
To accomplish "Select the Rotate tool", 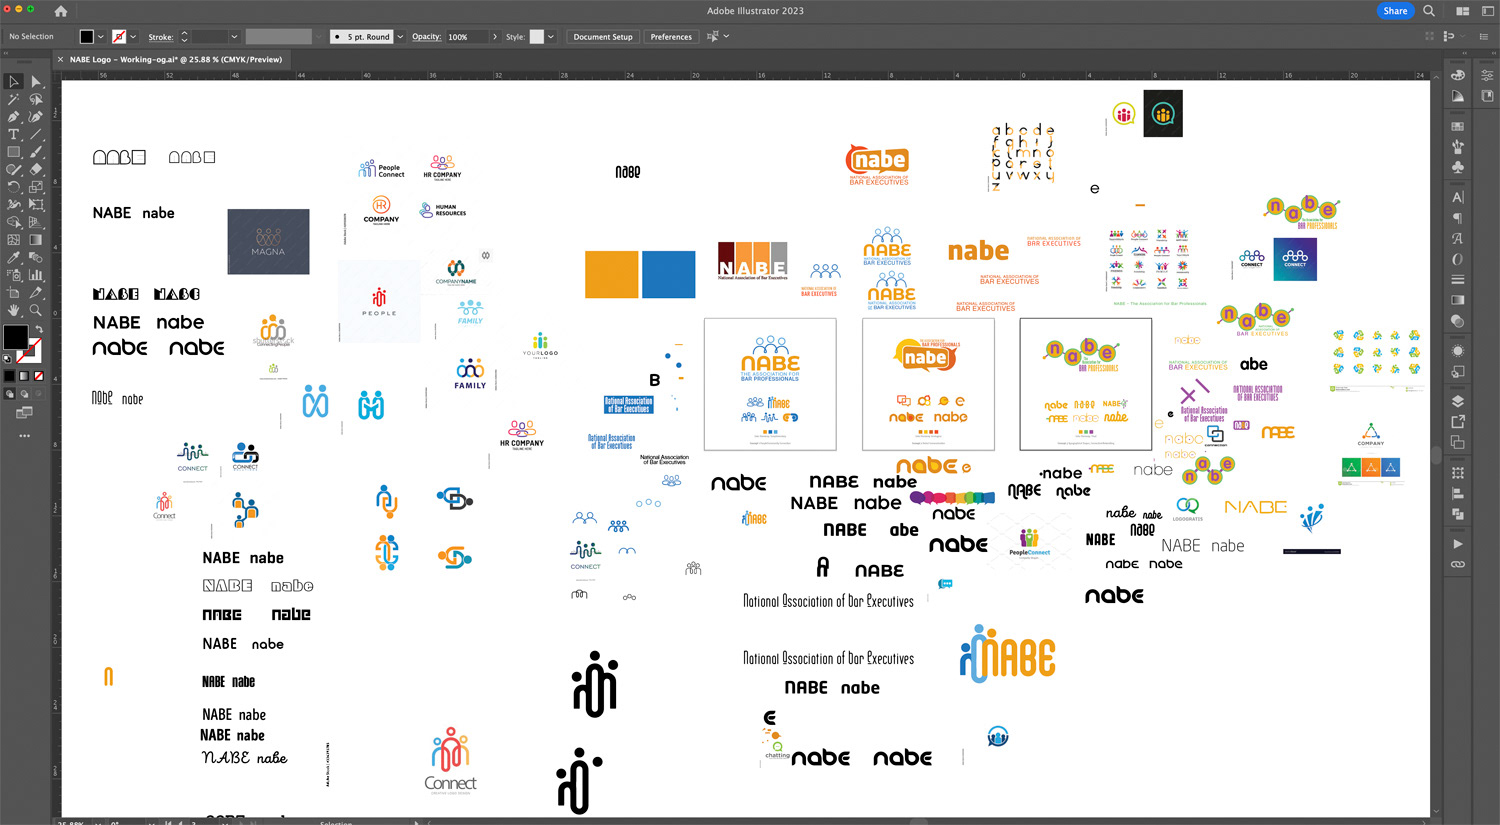I will 14,187.
